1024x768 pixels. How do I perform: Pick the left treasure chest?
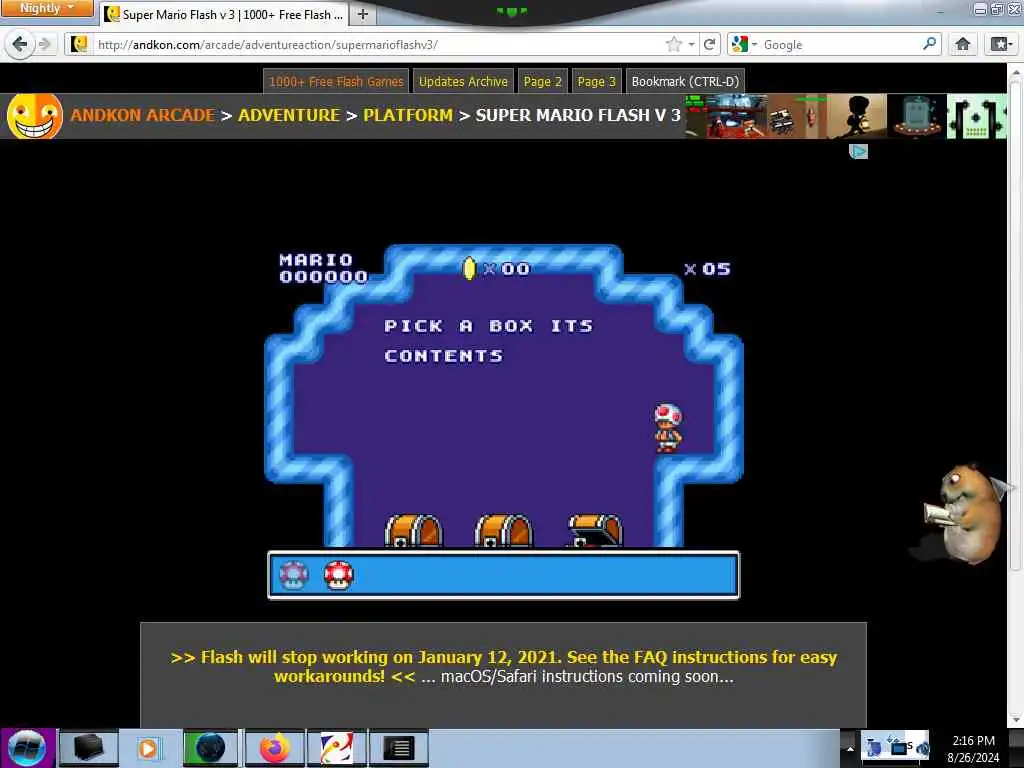pos(413,530)
